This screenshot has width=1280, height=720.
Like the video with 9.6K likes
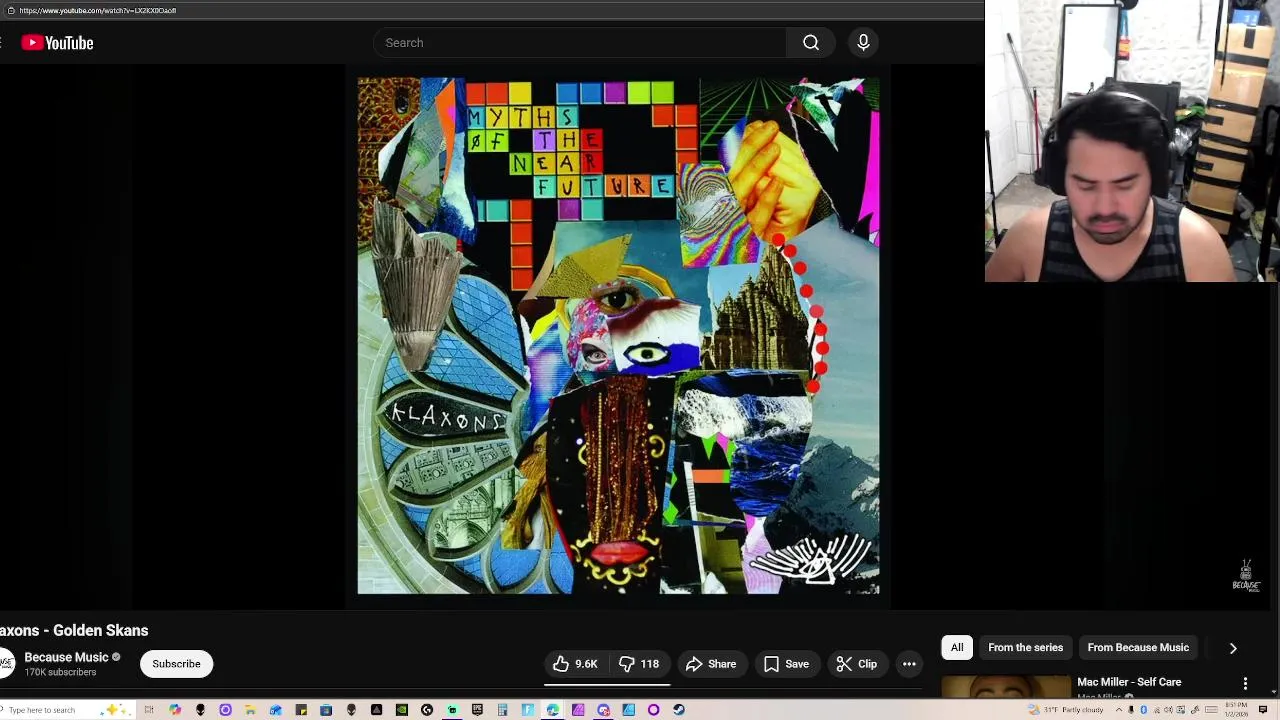(575, 664)
